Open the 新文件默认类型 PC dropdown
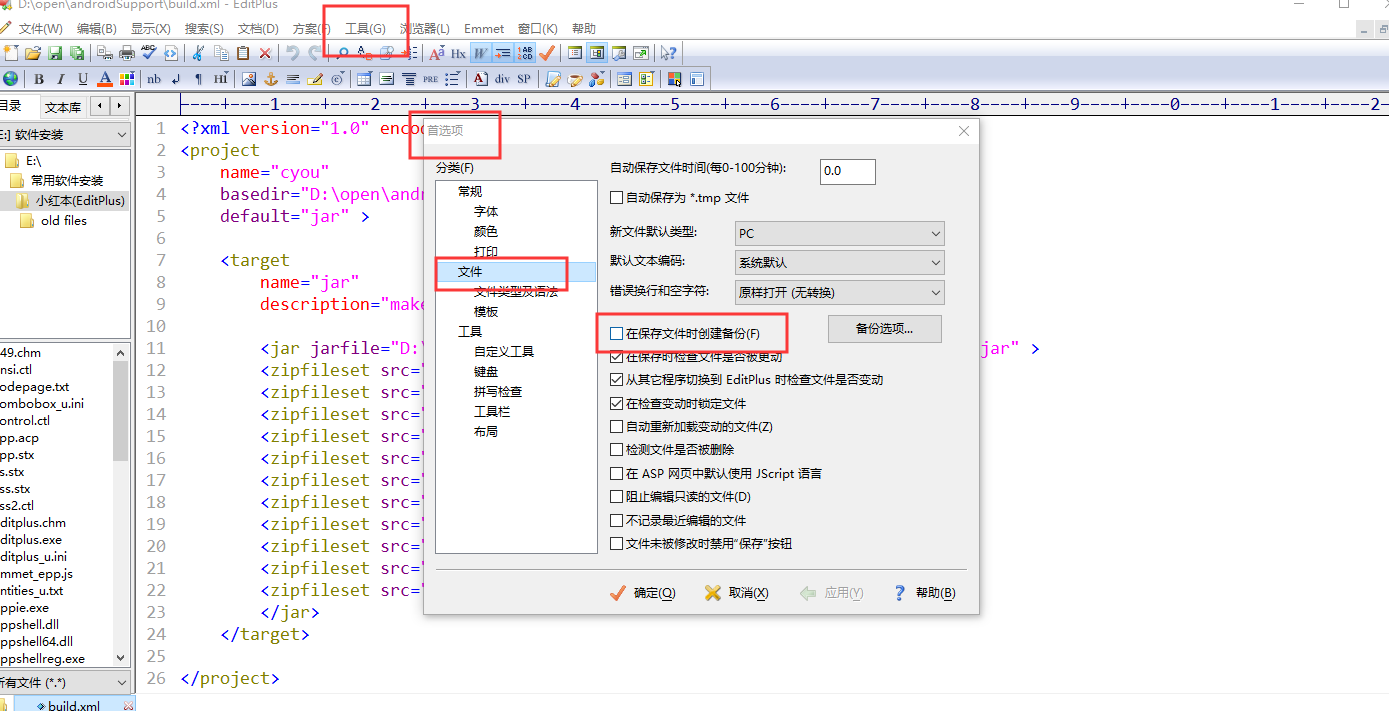This screenshot has width=1389, height=711. pyautogui.click(x=838, y=232)
